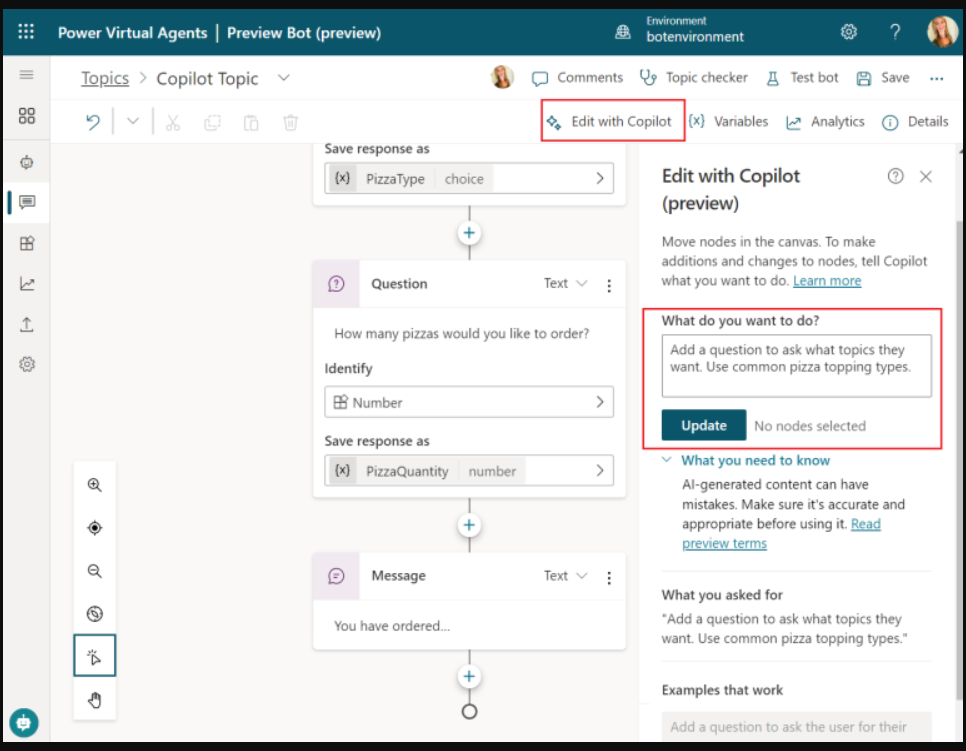Image resolution: width=966 pixels, height=751 pixels.
Task: Expand the undo history dropdown arrow
Action: tap(132, 121)
